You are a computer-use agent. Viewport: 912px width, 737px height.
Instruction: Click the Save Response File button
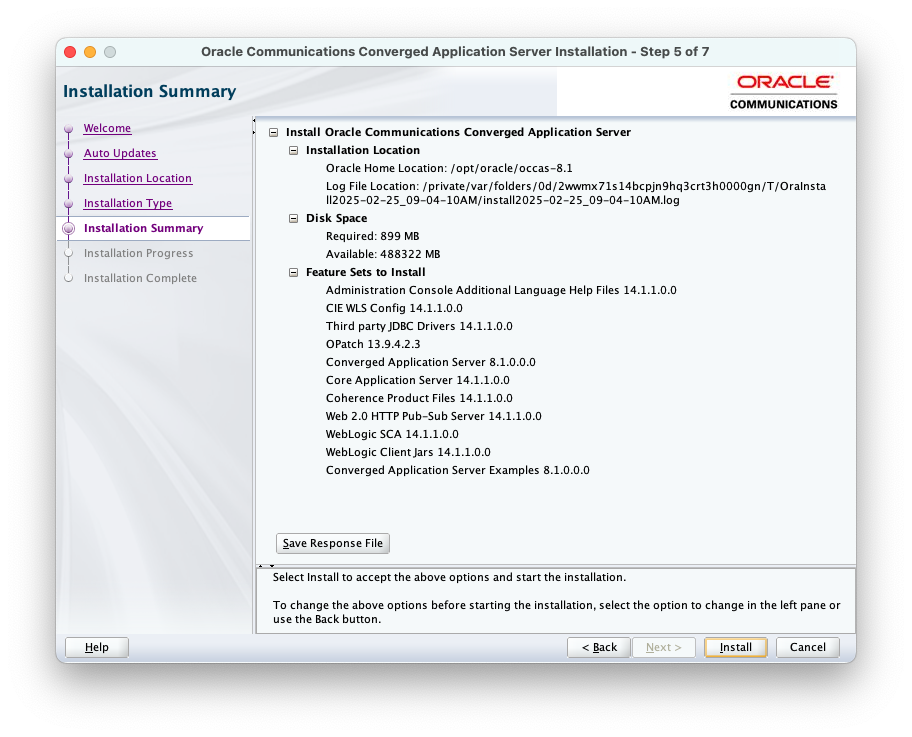coord(333,543)
